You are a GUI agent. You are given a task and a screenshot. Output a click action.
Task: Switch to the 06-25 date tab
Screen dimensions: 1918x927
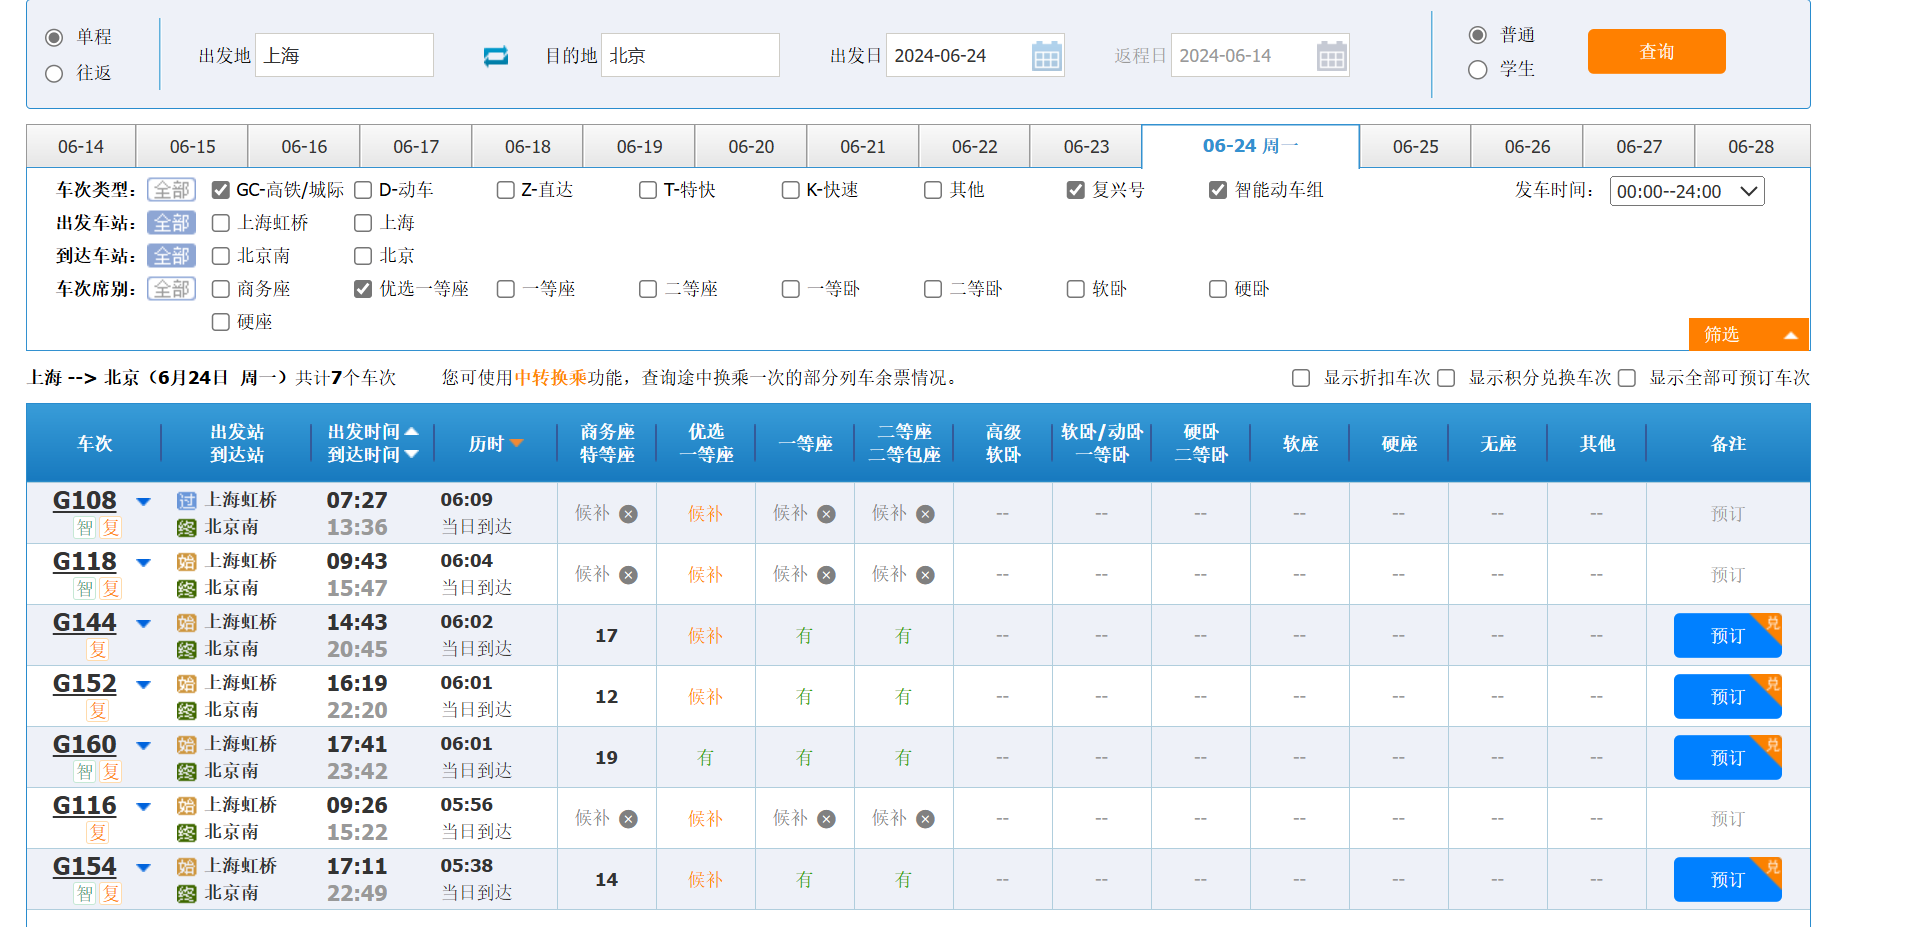tap(1415, 147)
